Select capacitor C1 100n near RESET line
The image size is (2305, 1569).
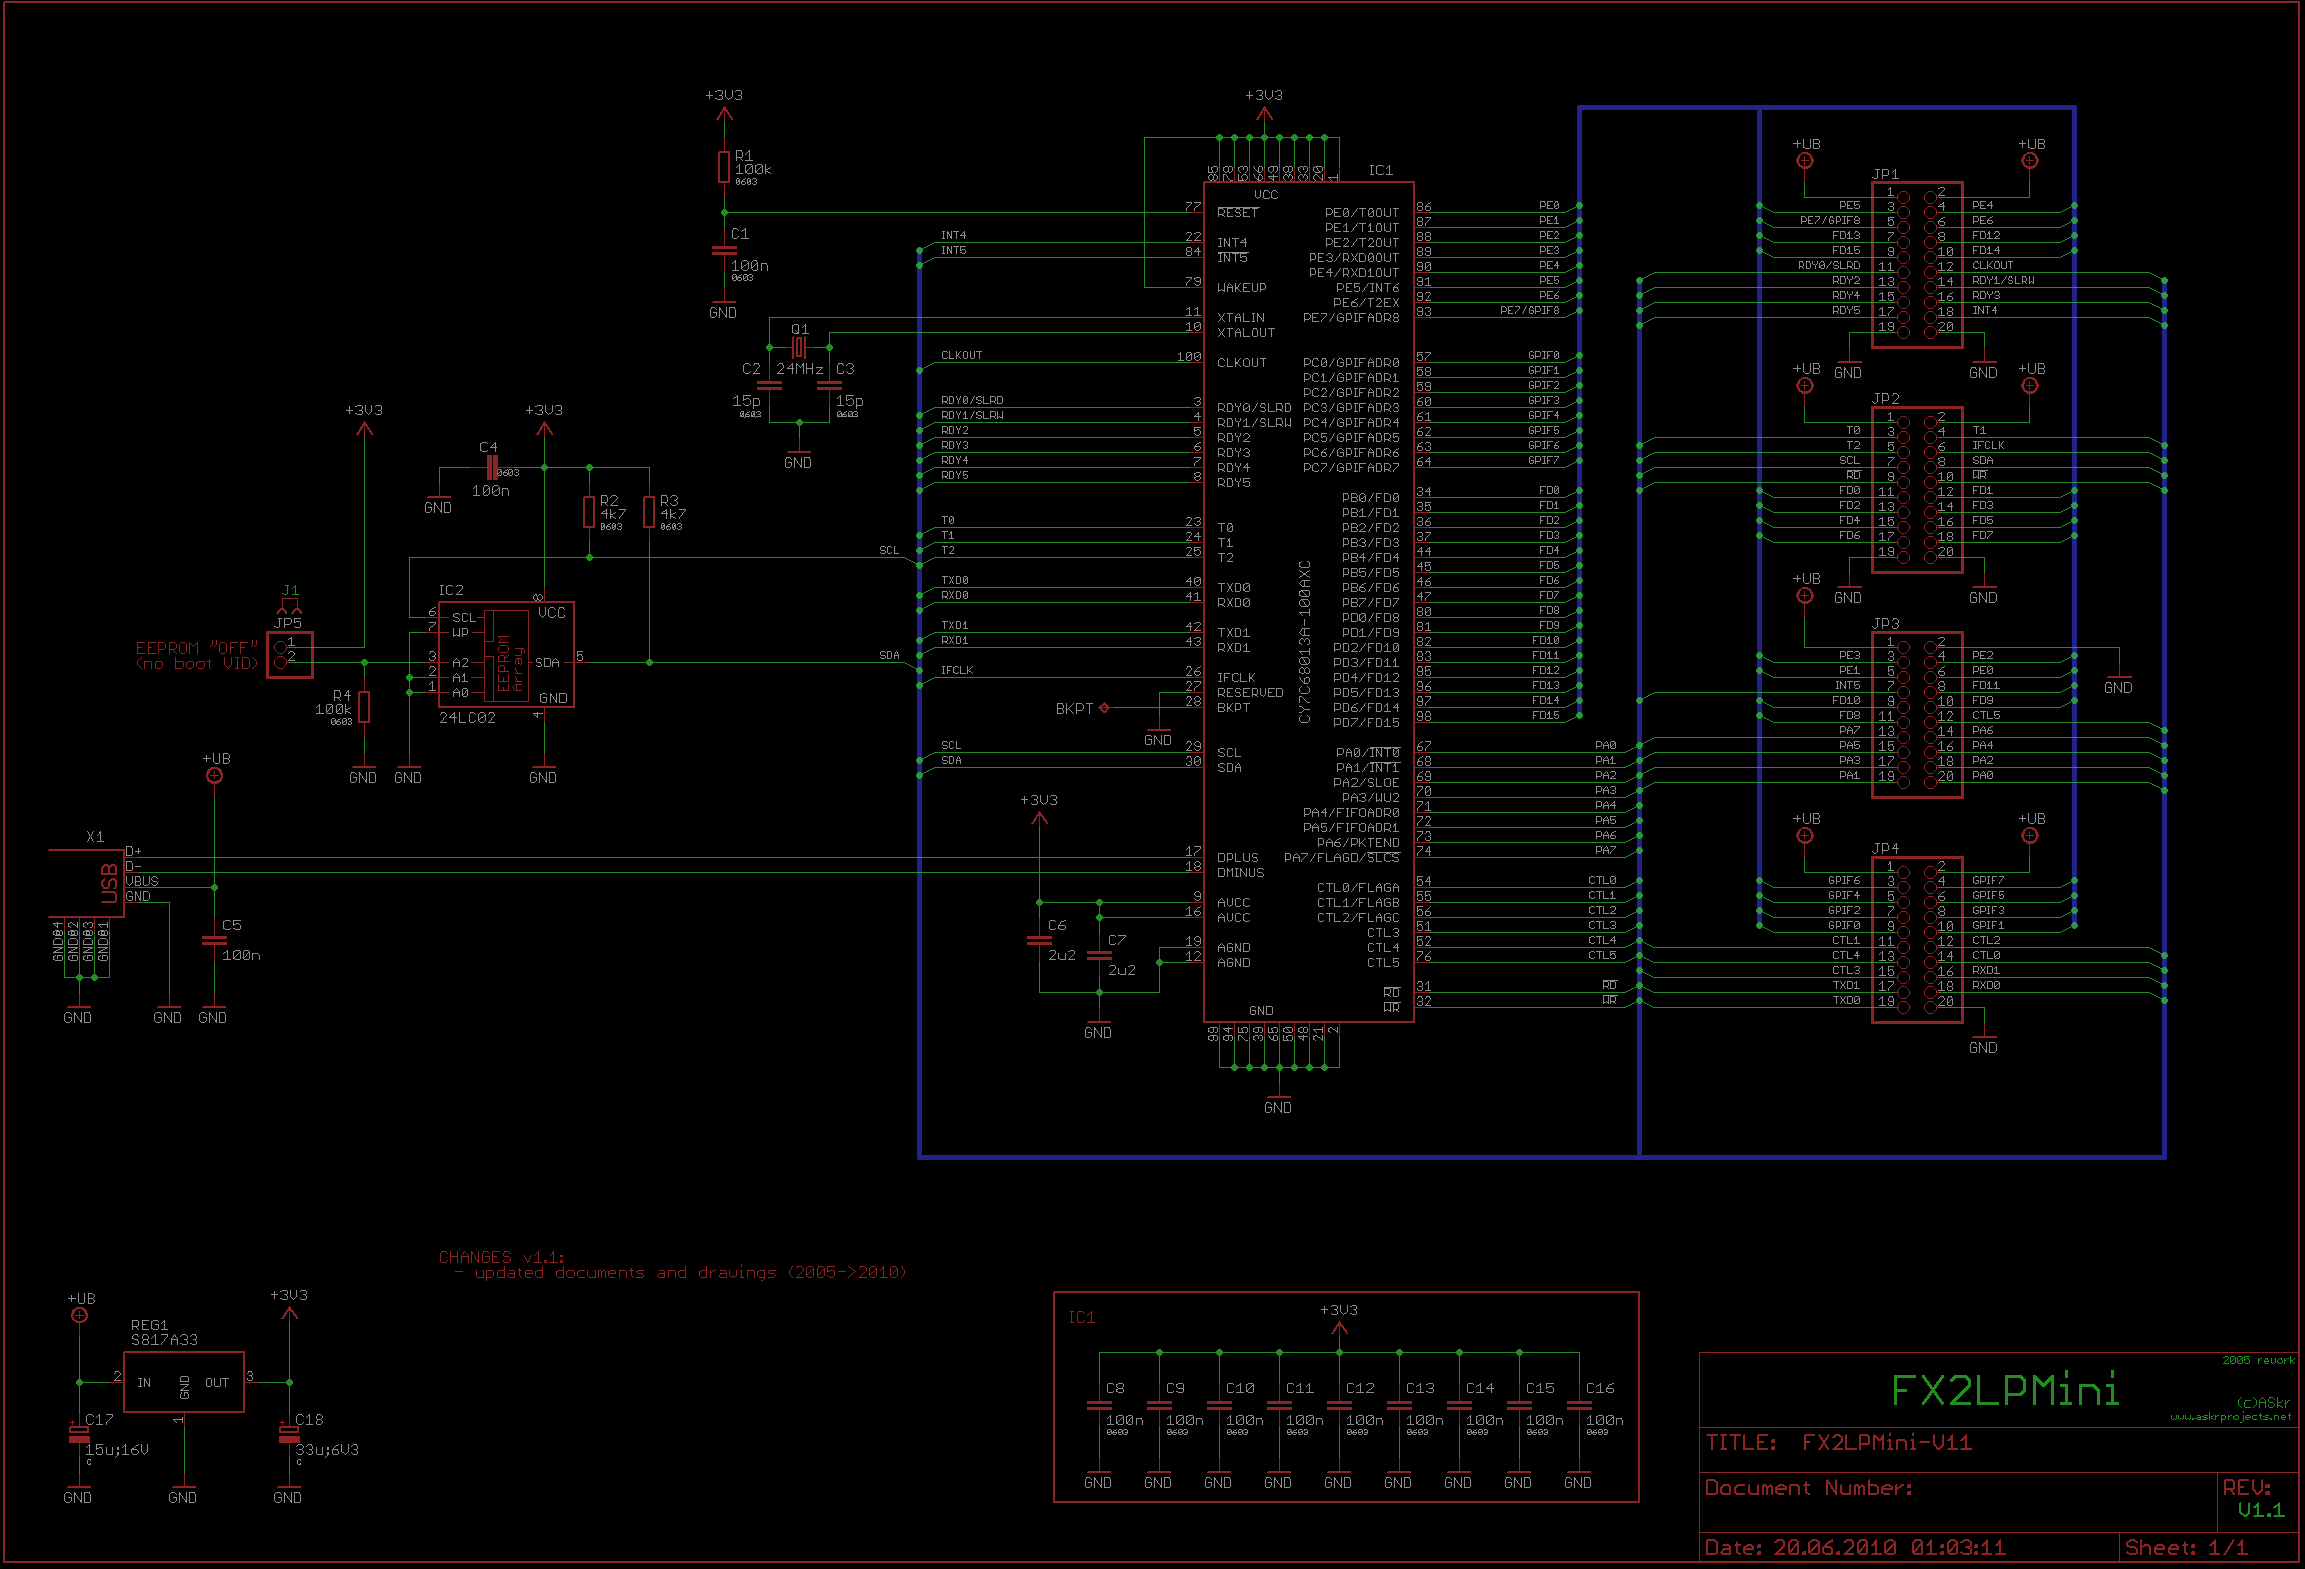pyautogui.click(x=724, y=250)
